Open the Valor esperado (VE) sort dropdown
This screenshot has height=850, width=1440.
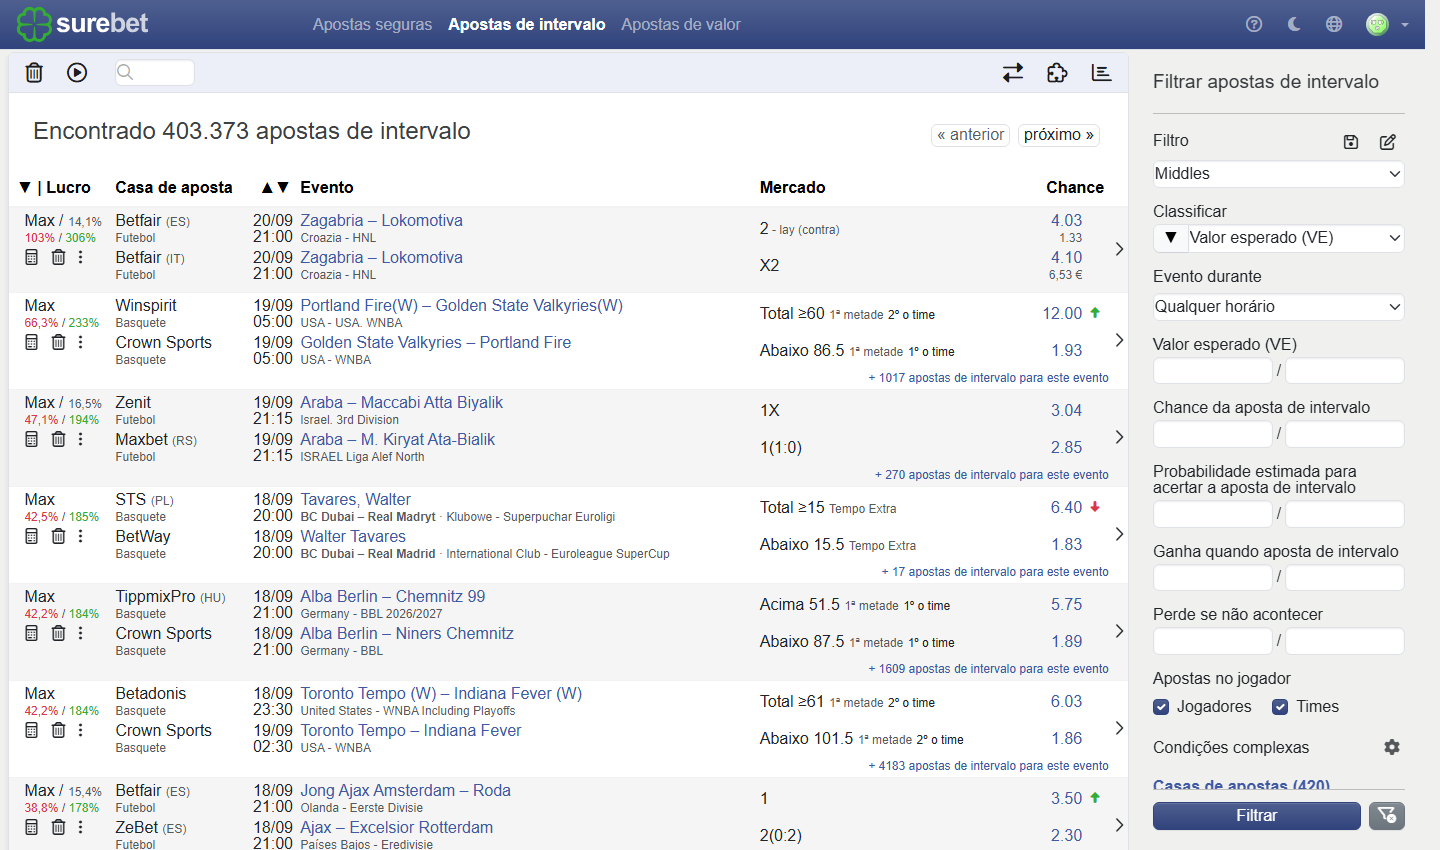1296,238
